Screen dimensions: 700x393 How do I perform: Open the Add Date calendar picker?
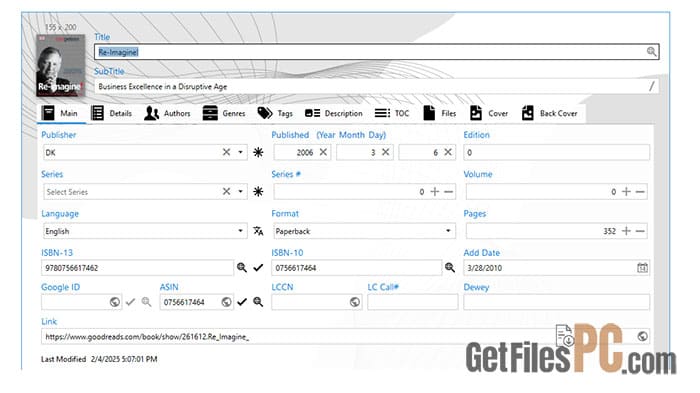(x=642, y=268)
